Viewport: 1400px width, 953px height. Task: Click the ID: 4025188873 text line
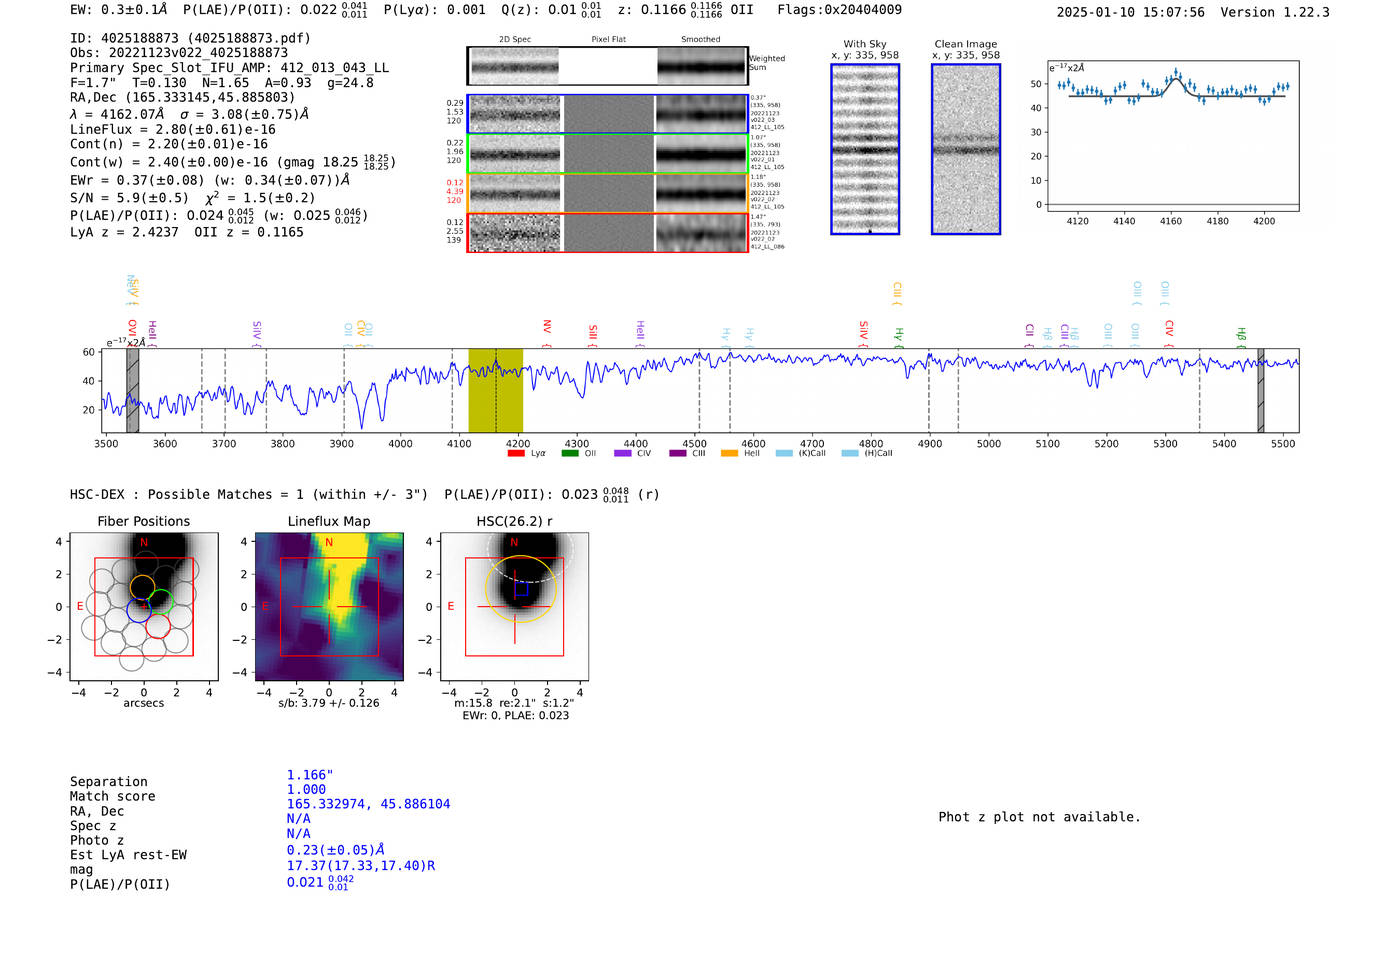[190, 38]
